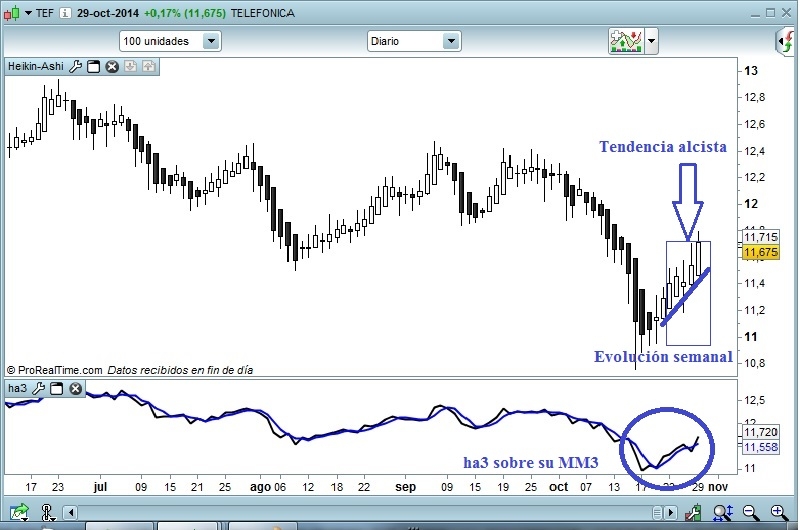Click the vertical zoom magnifier icon
The height and width of the screenshot is (530, 800).
[x=723, y=512]
